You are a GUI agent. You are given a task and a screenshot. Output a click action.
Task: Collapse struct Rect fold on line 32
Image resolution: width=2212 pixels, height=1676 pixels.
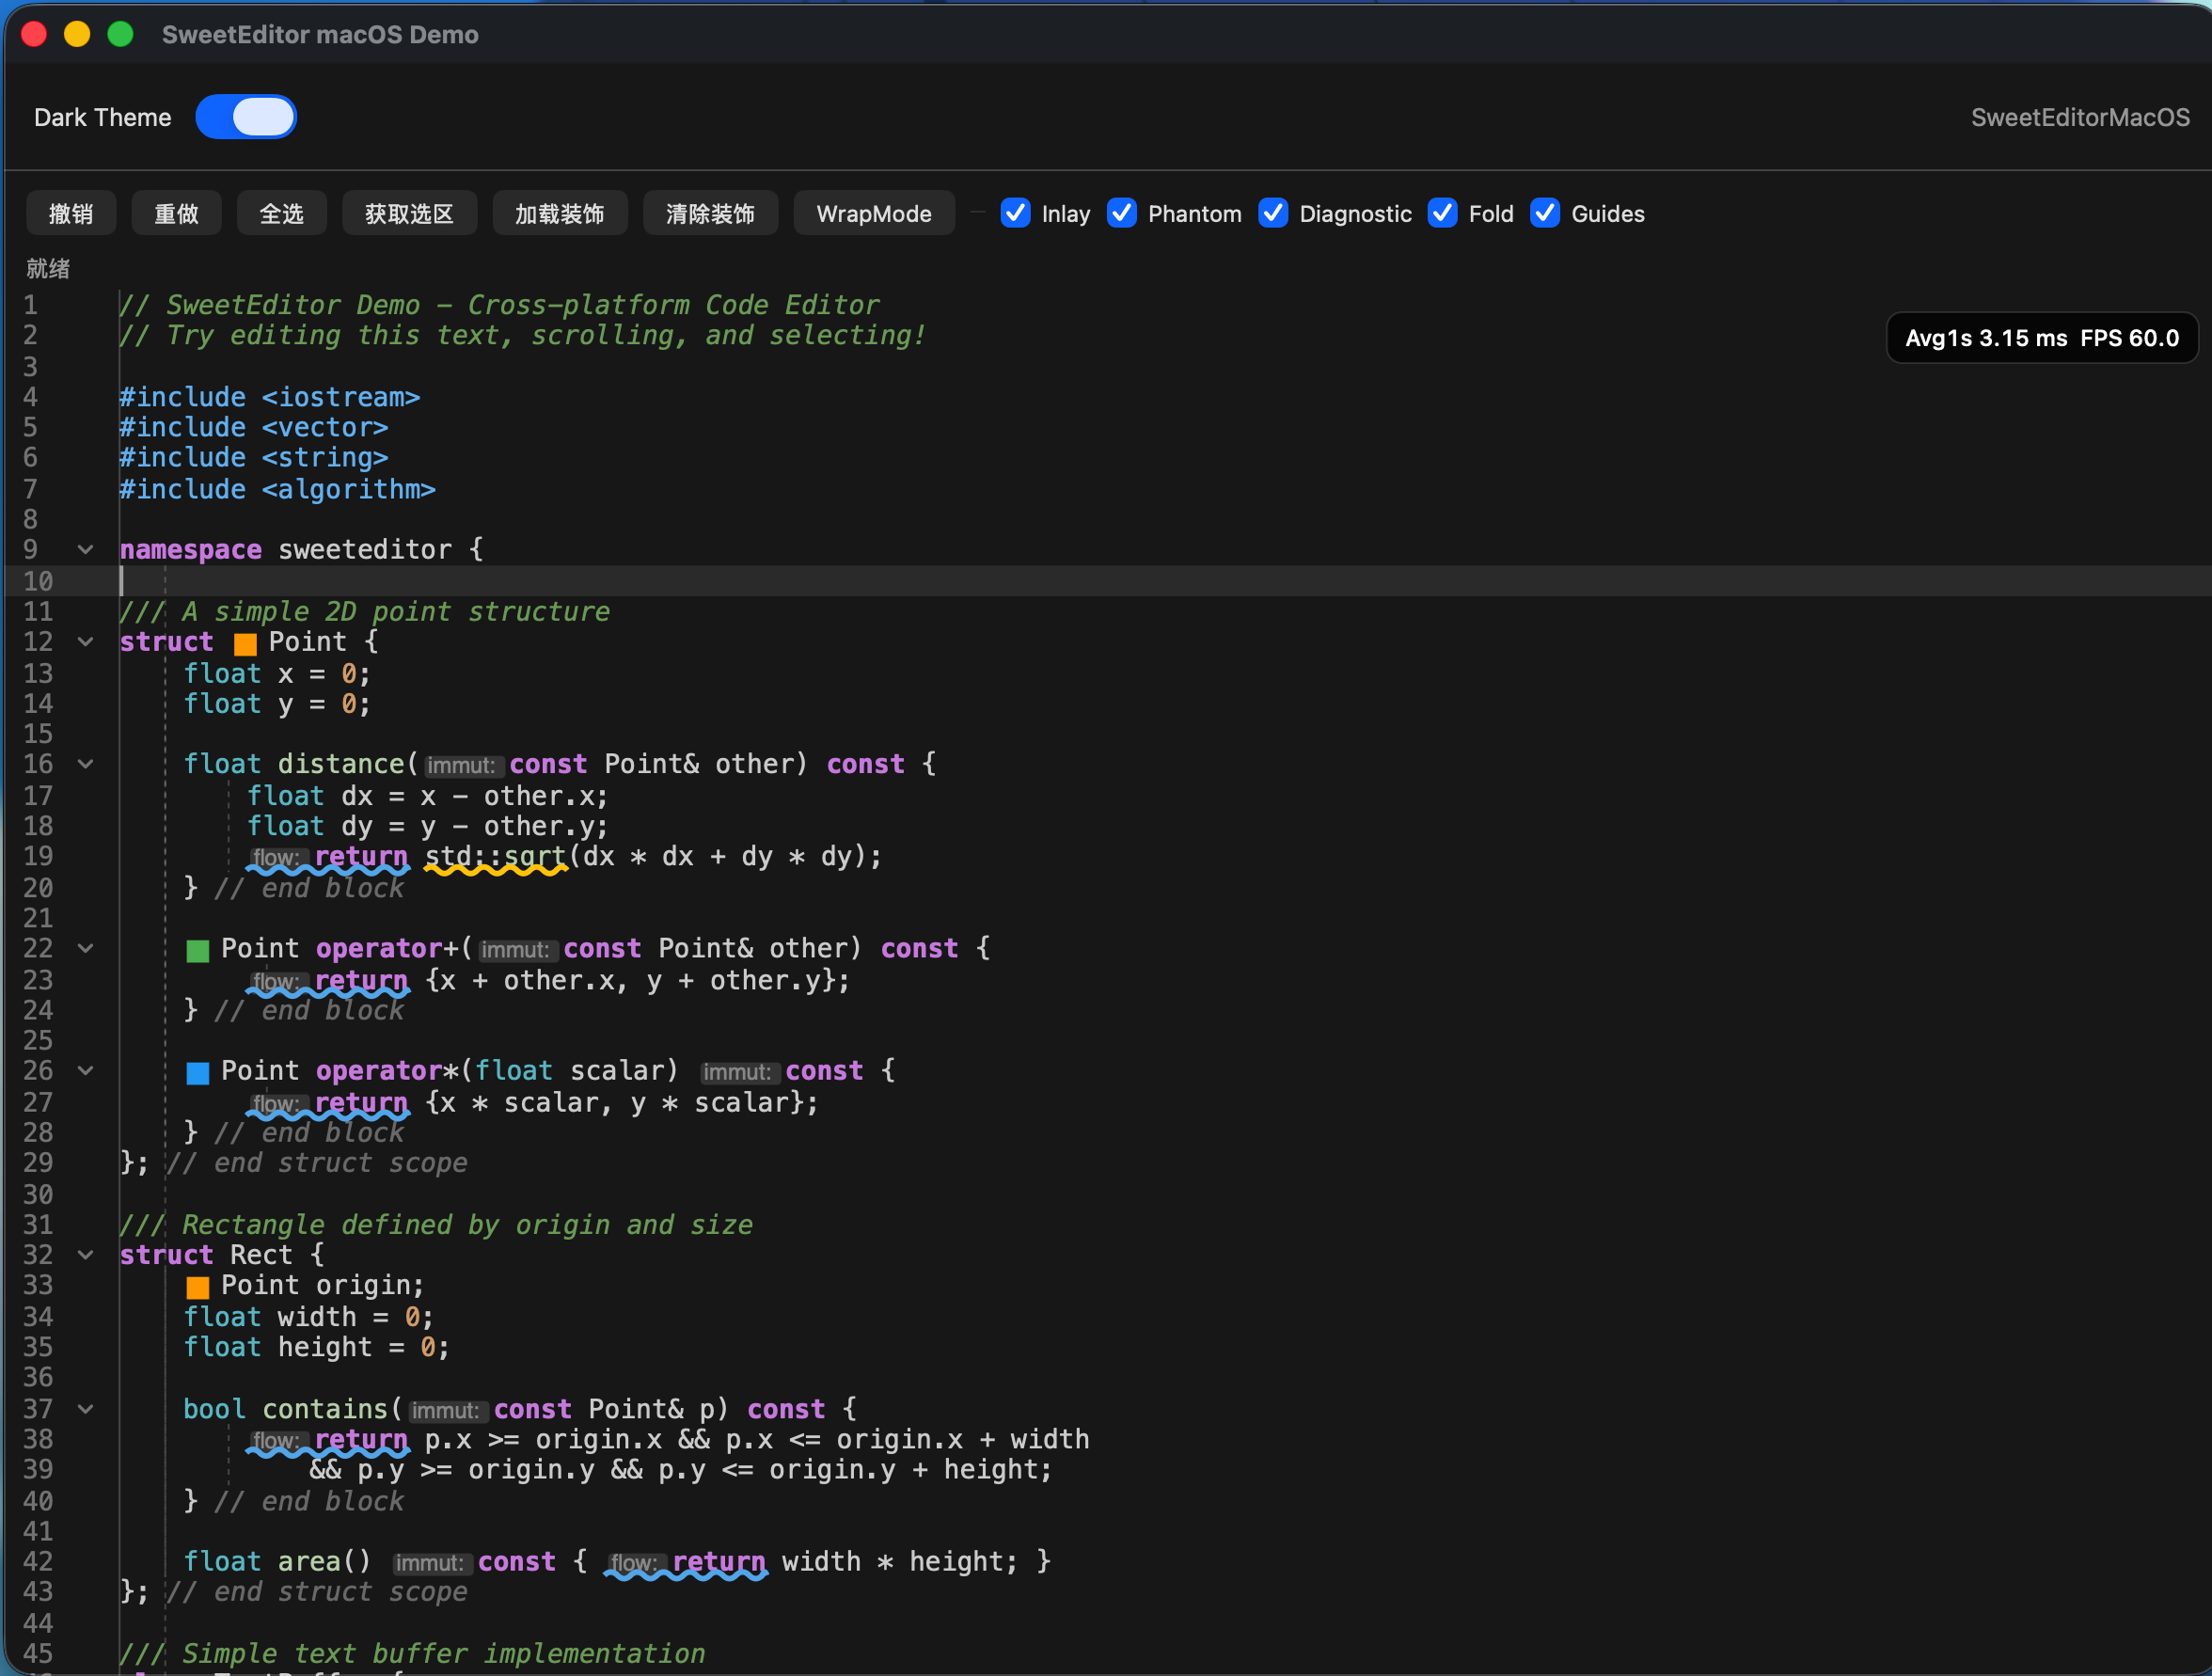tap(86, 1254)
